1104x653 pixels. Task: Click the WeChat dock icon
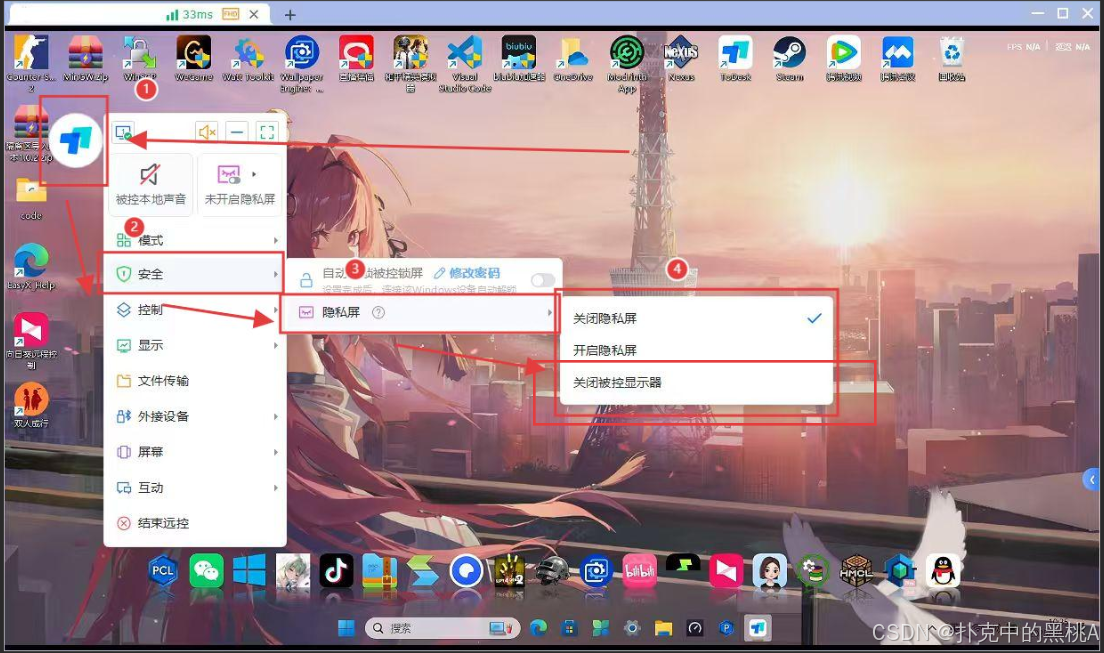click(x=206, y=571)
